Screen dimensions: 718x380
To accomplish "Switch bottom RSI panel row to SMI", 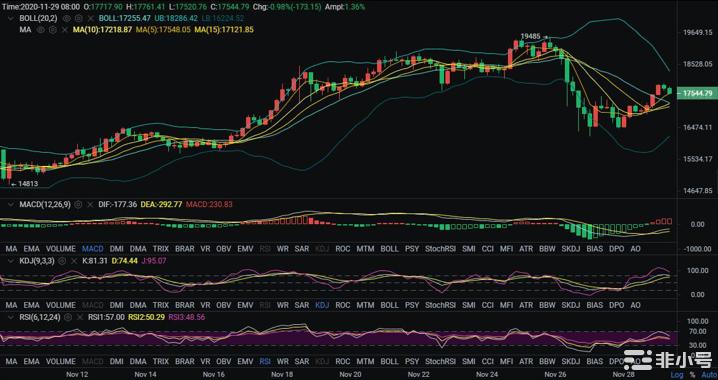I will point(468,361).
